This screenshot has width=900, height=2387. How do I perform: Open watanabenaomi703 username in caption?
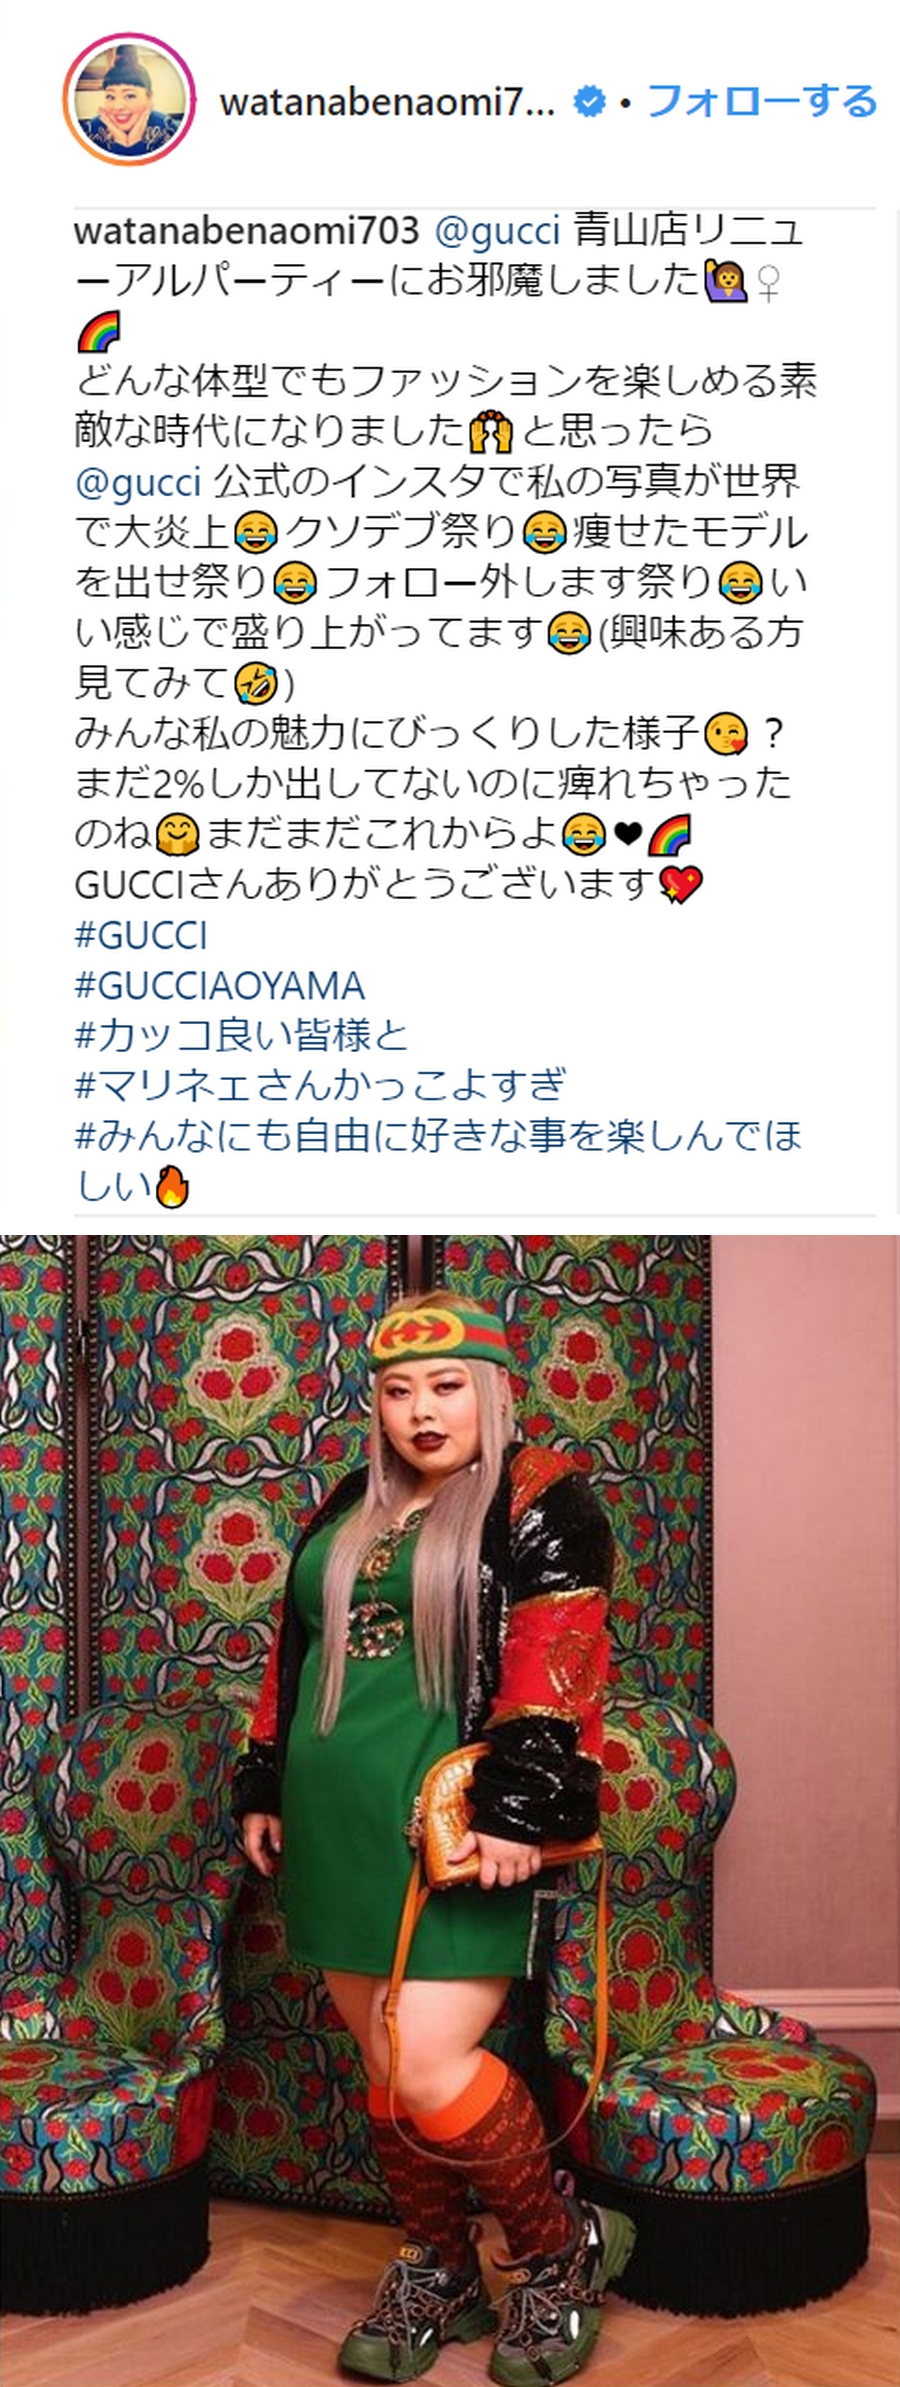click(x=247, y=230)
